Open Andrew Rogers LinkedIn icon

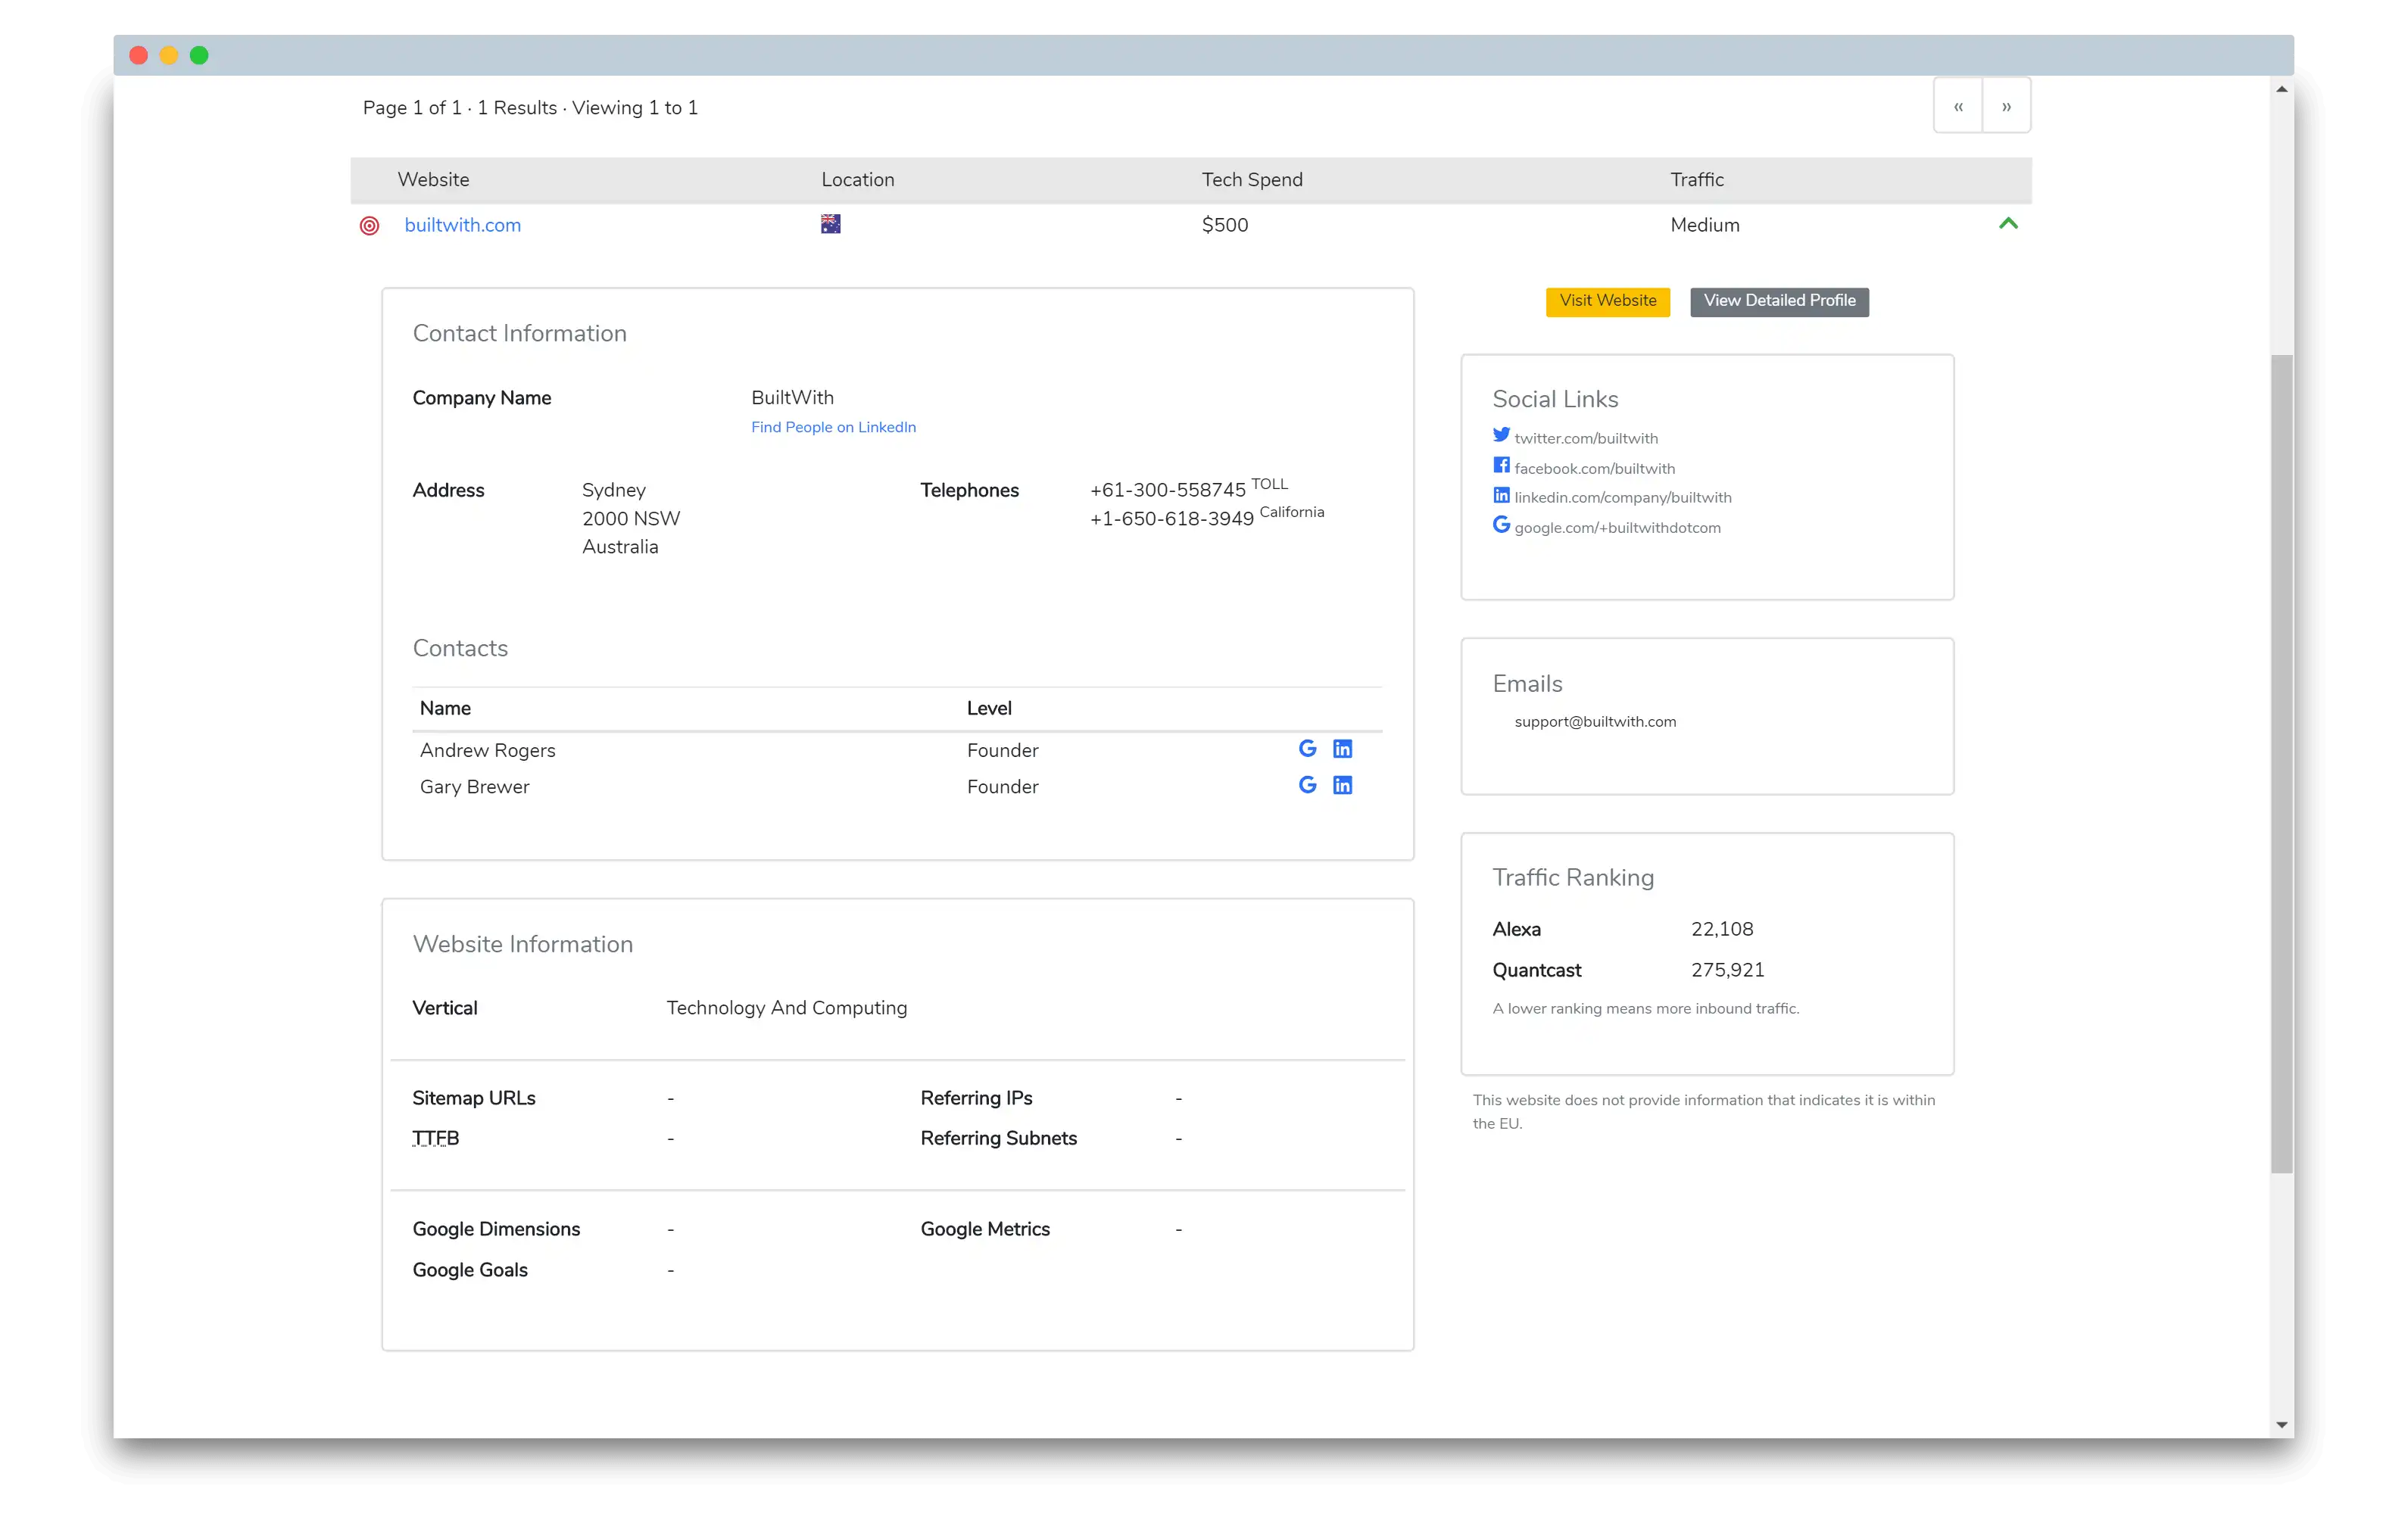(1342, 749)
